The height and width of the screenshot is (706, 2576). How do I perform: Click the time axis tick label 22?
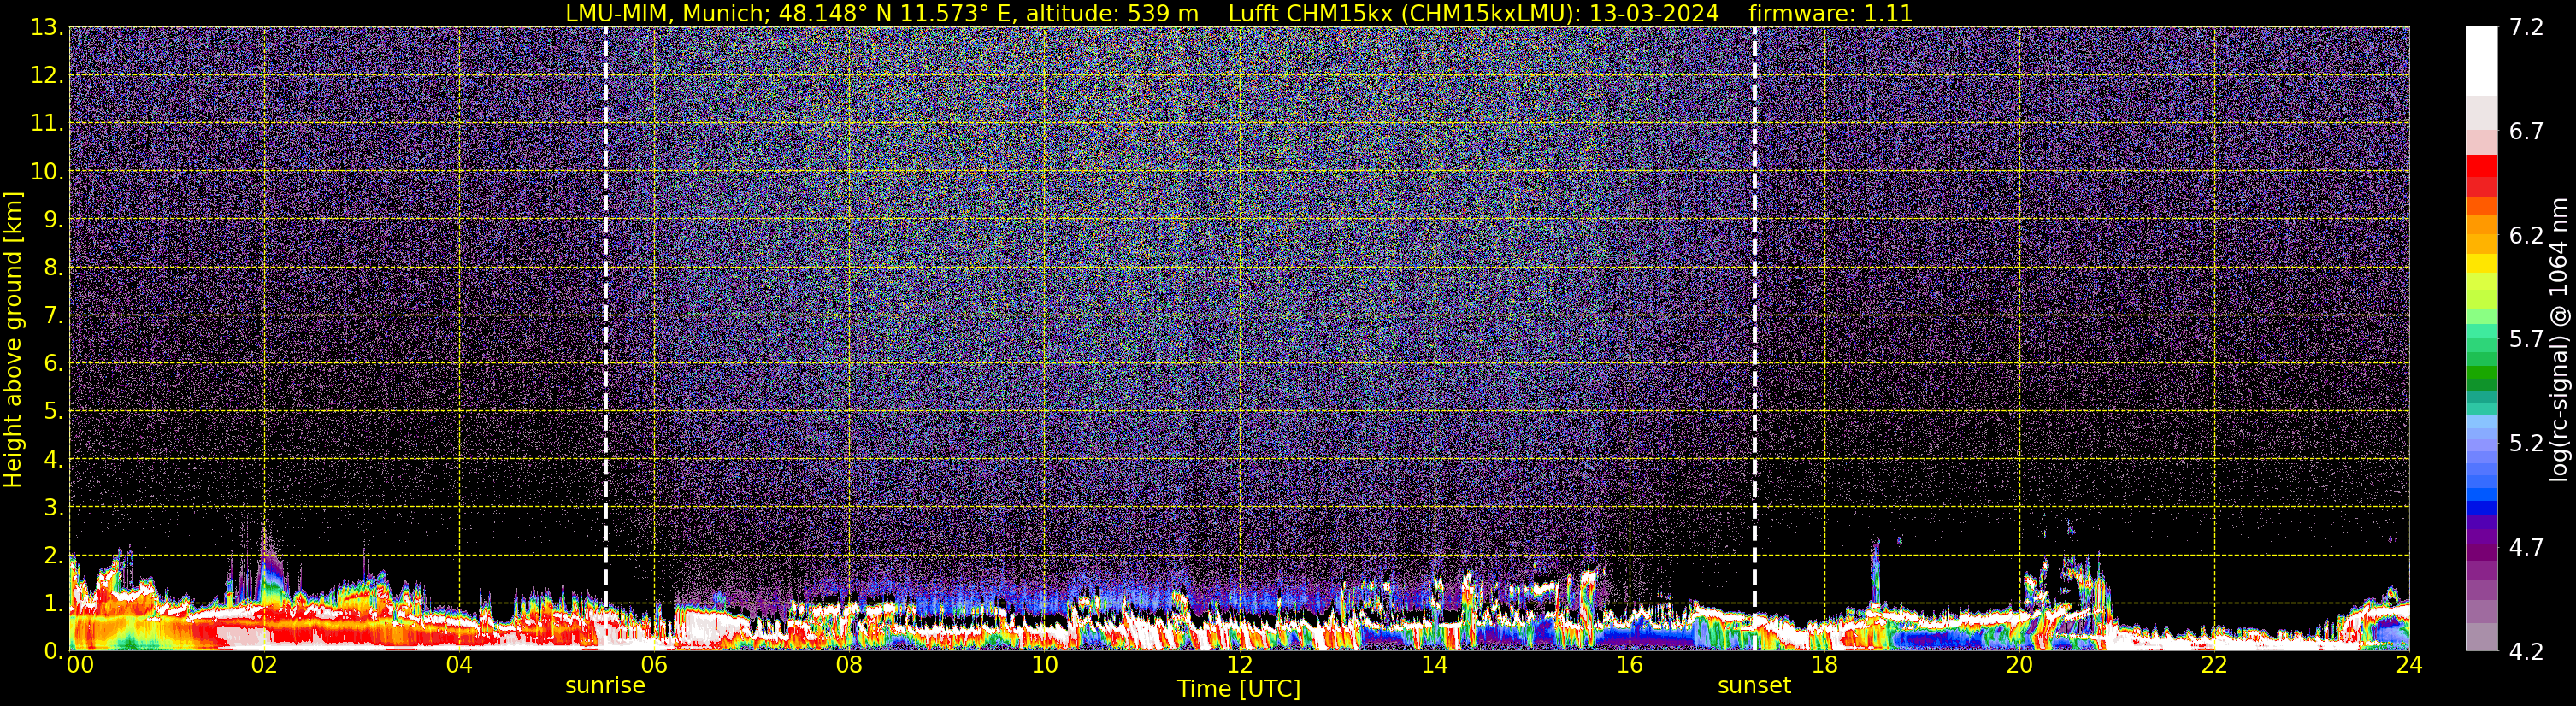click(x=2214, y=665)
